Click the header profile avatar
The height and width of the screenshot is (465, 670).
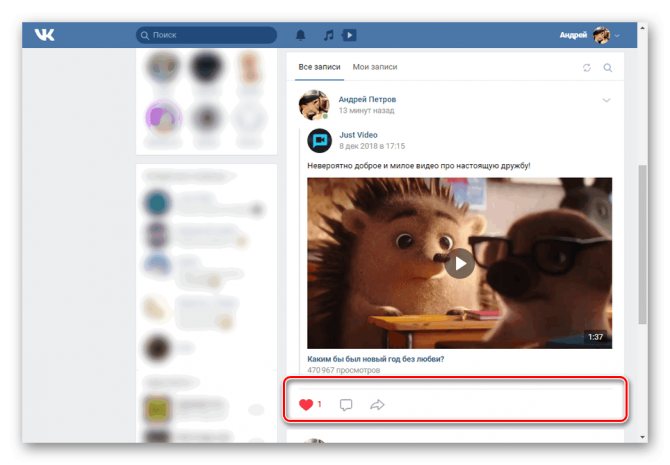coord(601,35)
